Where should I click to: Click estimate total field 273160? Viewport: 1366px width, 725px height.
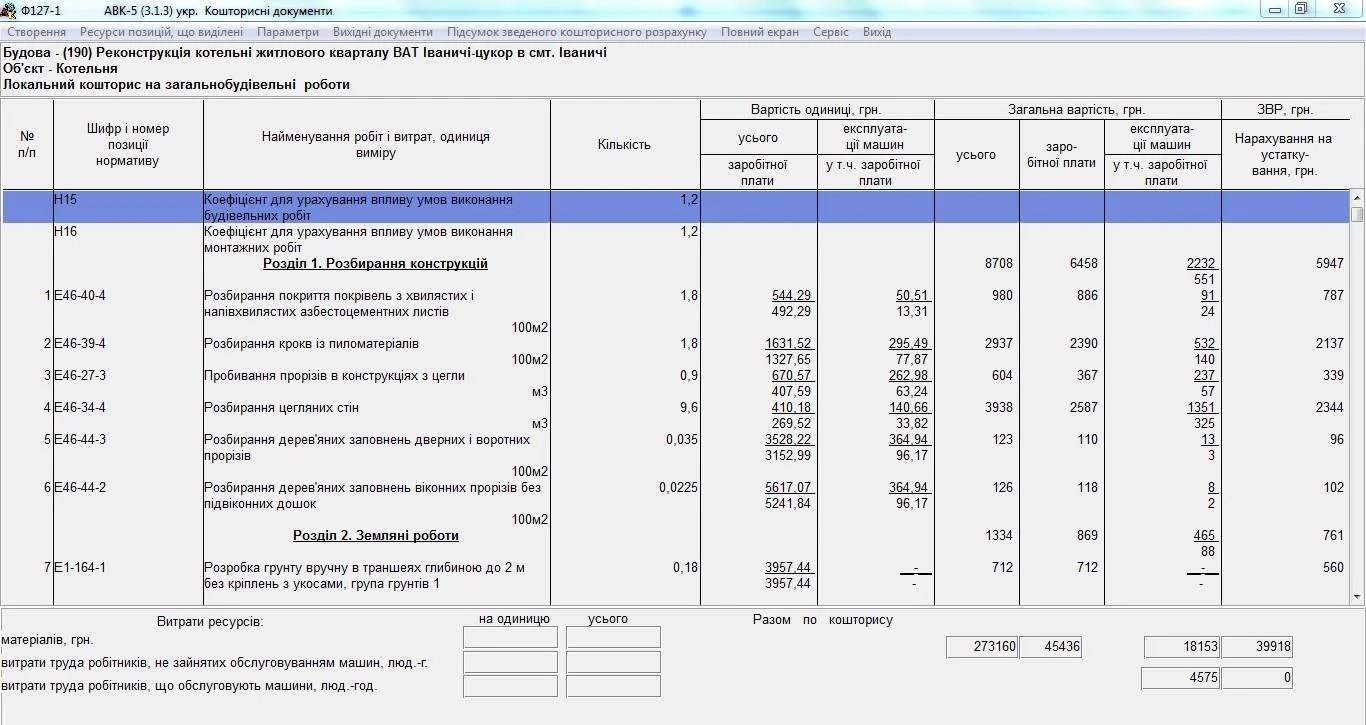[x=982, y=647]
